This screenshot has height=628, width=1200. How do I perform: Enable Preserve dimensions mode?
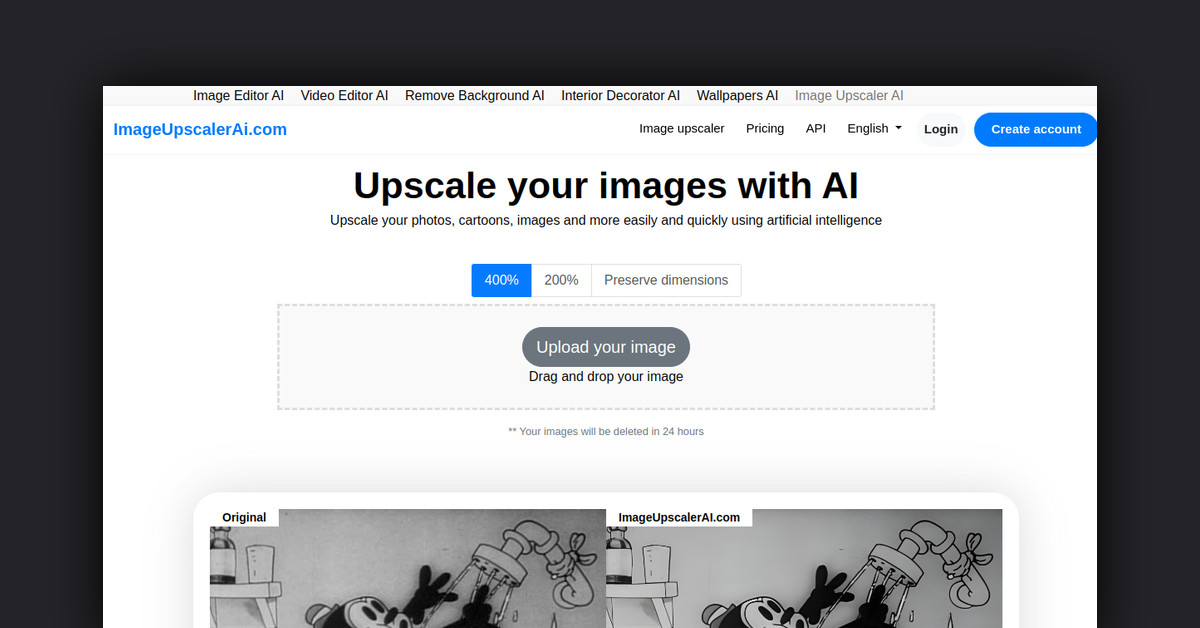666,280
